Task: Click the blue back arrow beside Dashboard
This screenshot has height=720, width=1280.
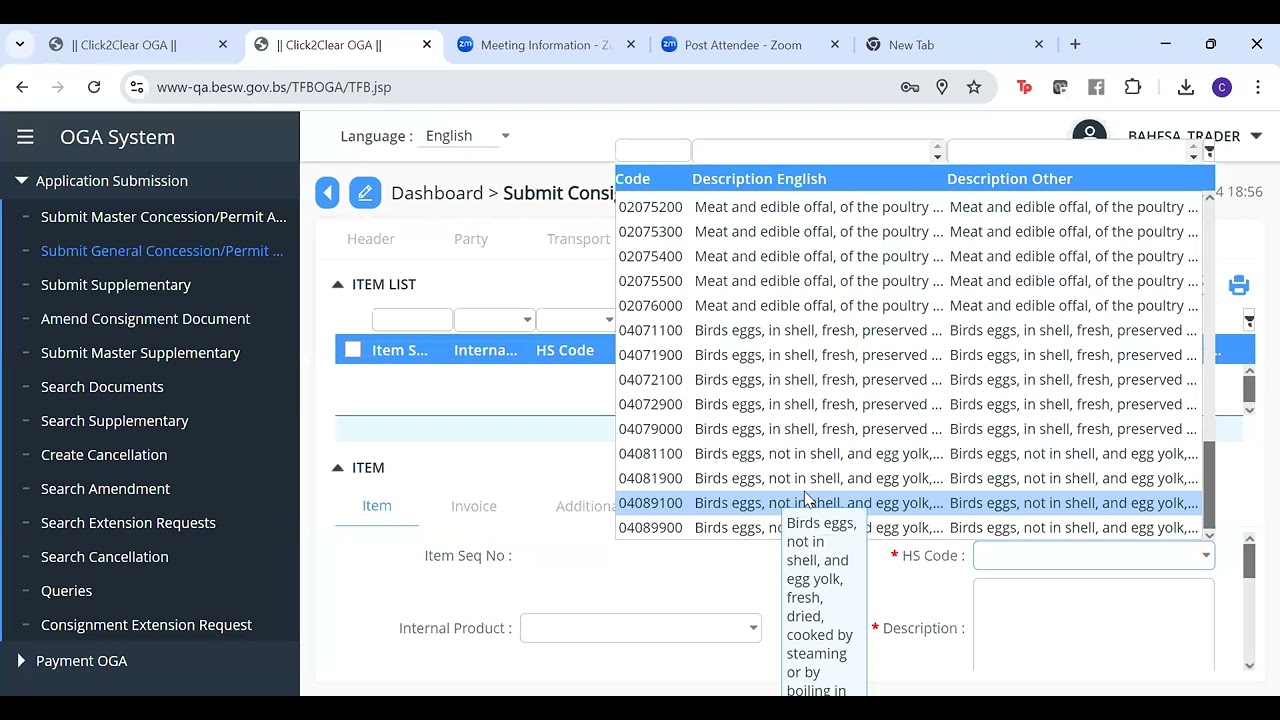Action: coord(327,193)
